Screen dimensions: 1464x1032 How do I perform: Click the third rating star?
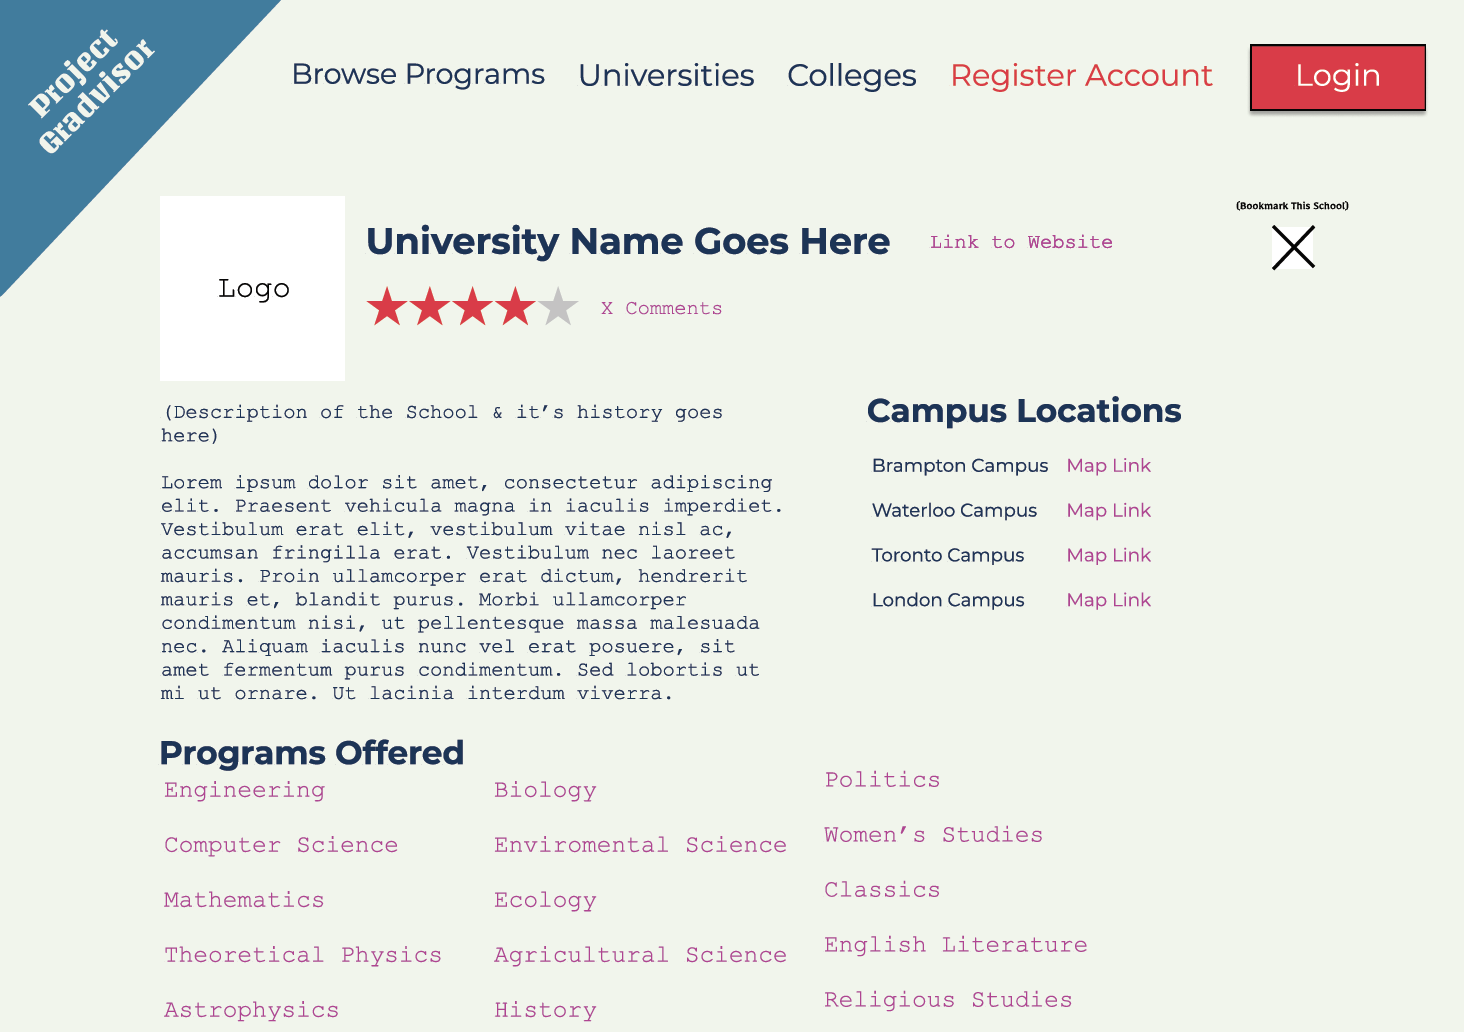472,307
